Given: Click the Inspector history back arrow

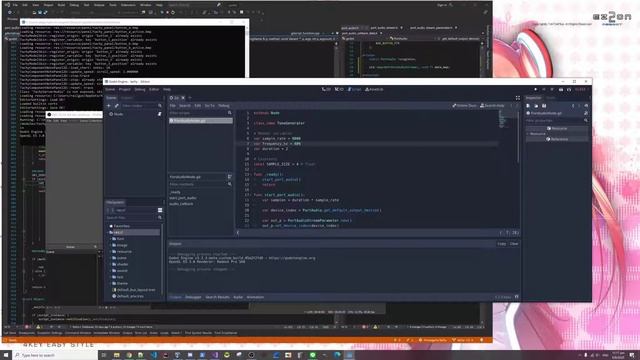Looking at the screenshot, I should [573, 106].
